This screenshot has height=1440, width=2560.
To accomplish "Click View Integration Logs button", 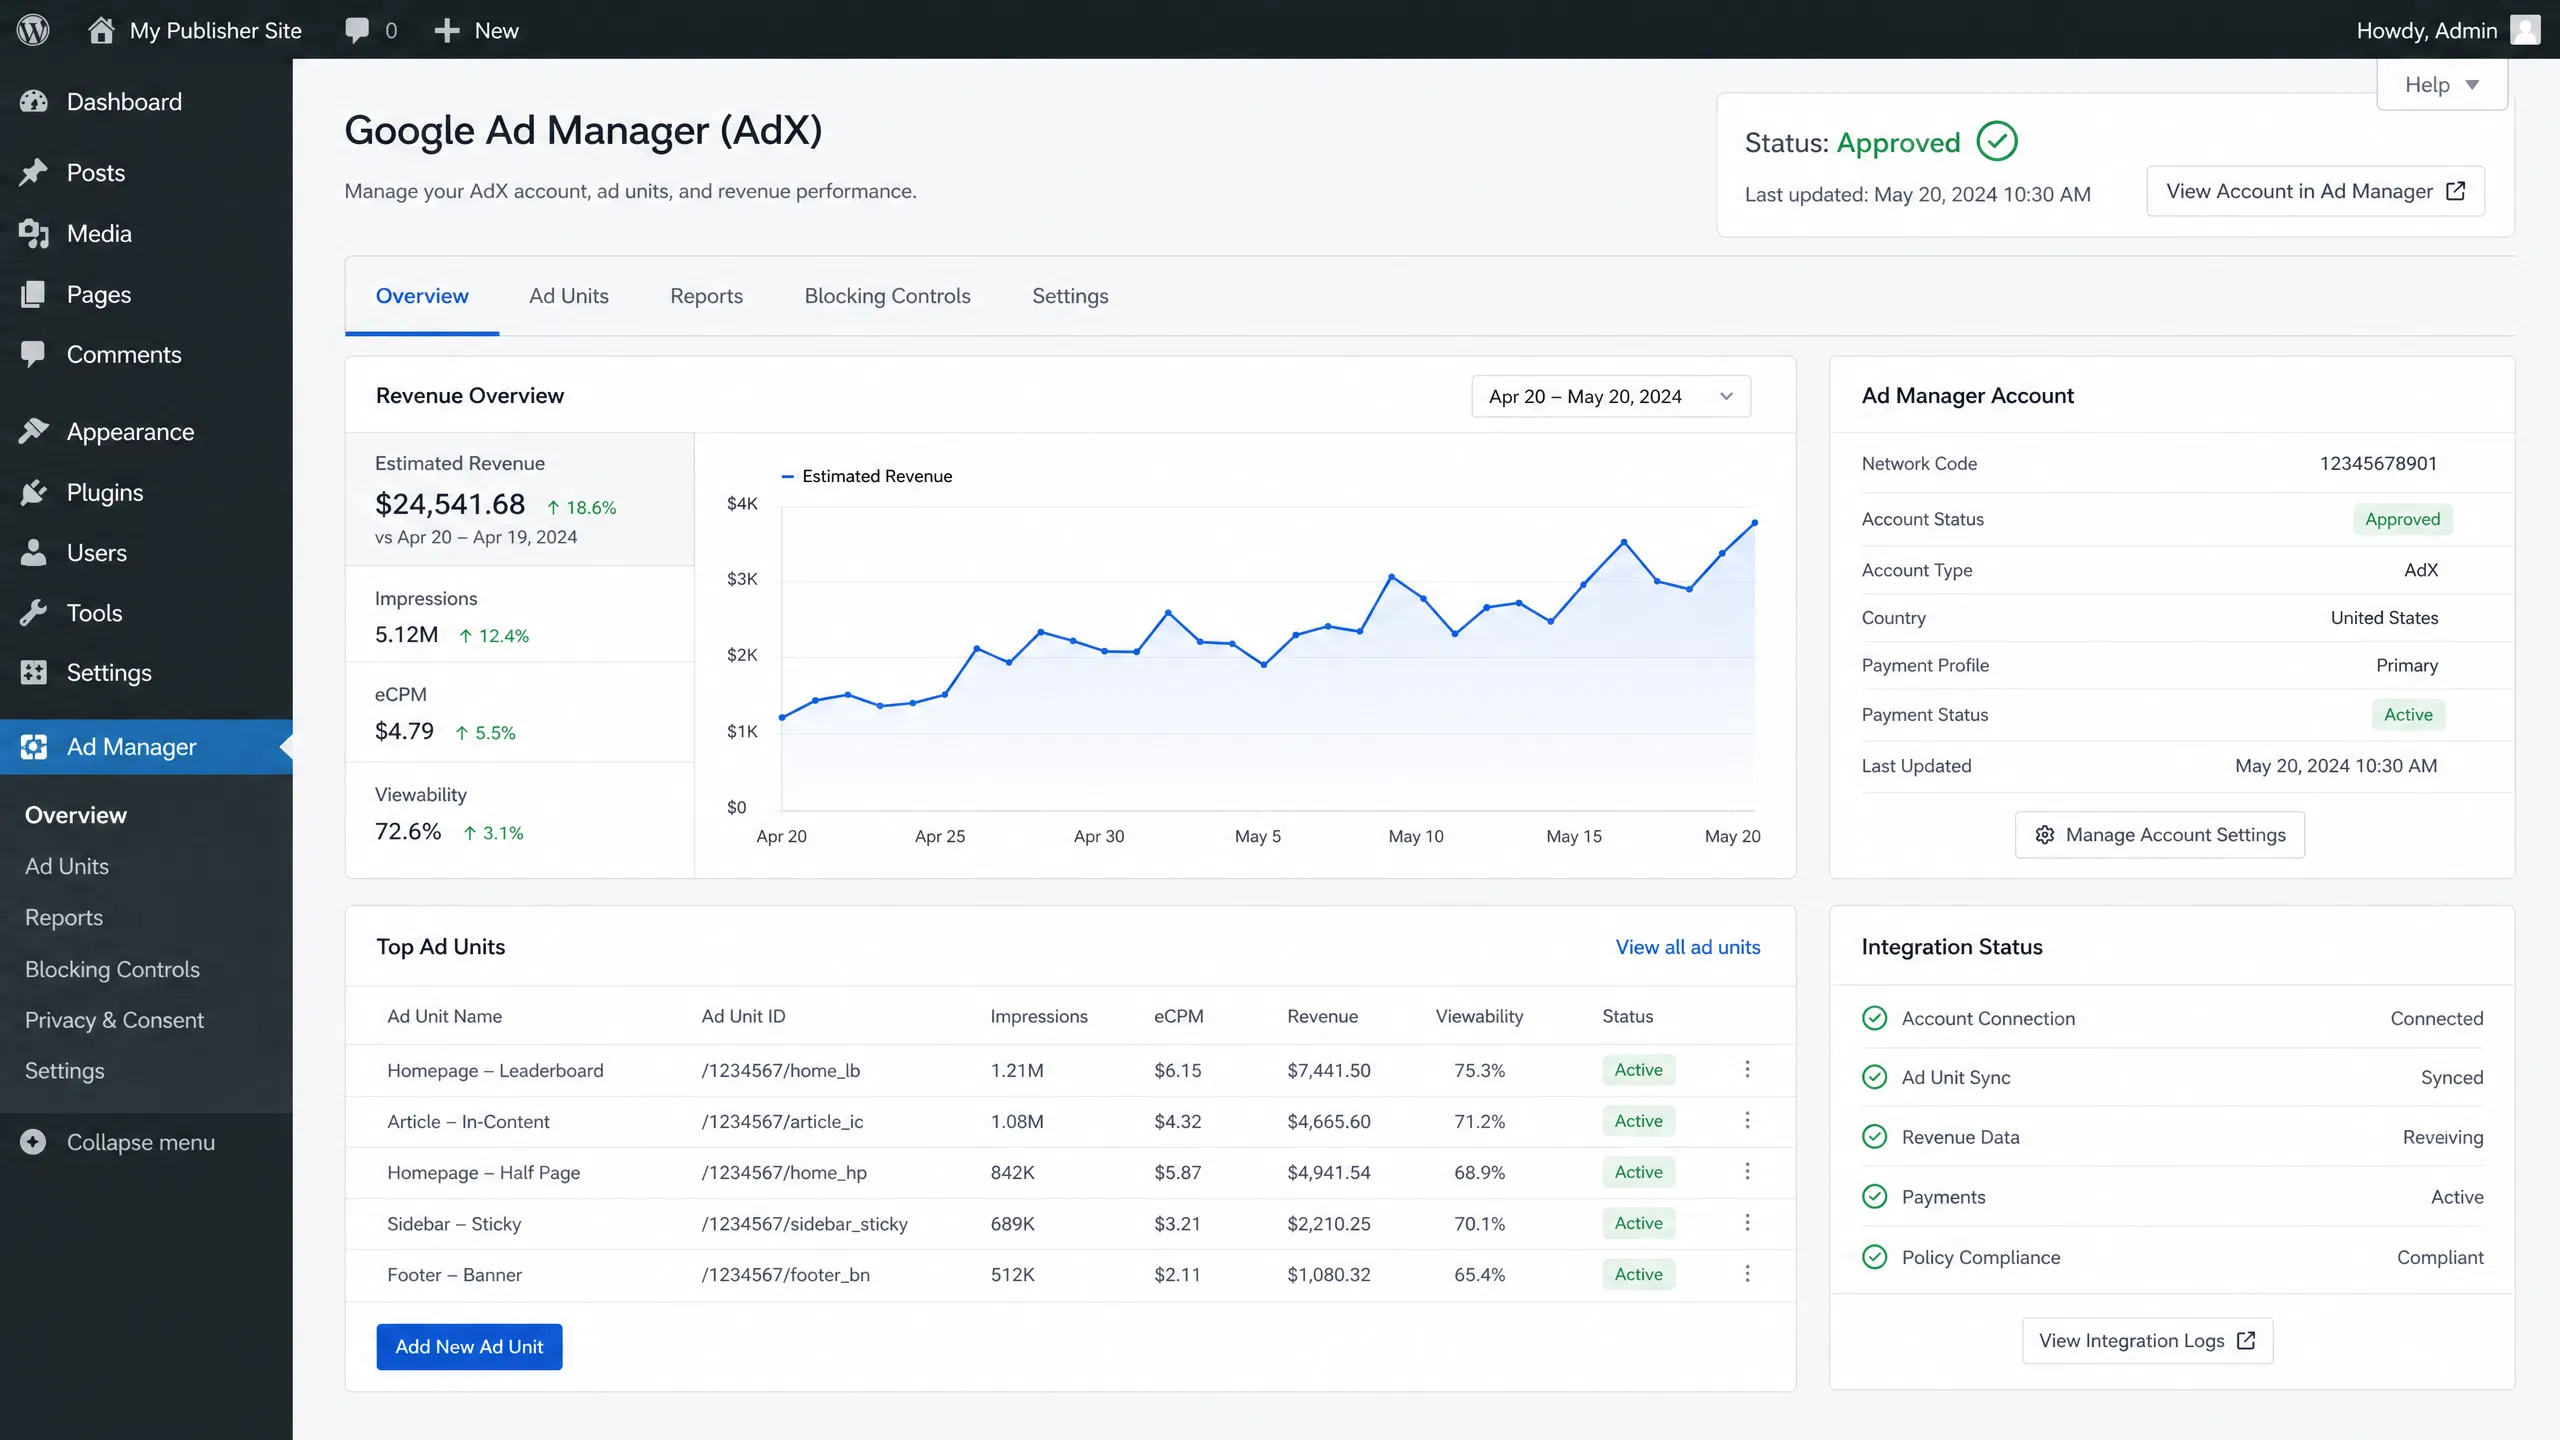I will 2148,1341.
